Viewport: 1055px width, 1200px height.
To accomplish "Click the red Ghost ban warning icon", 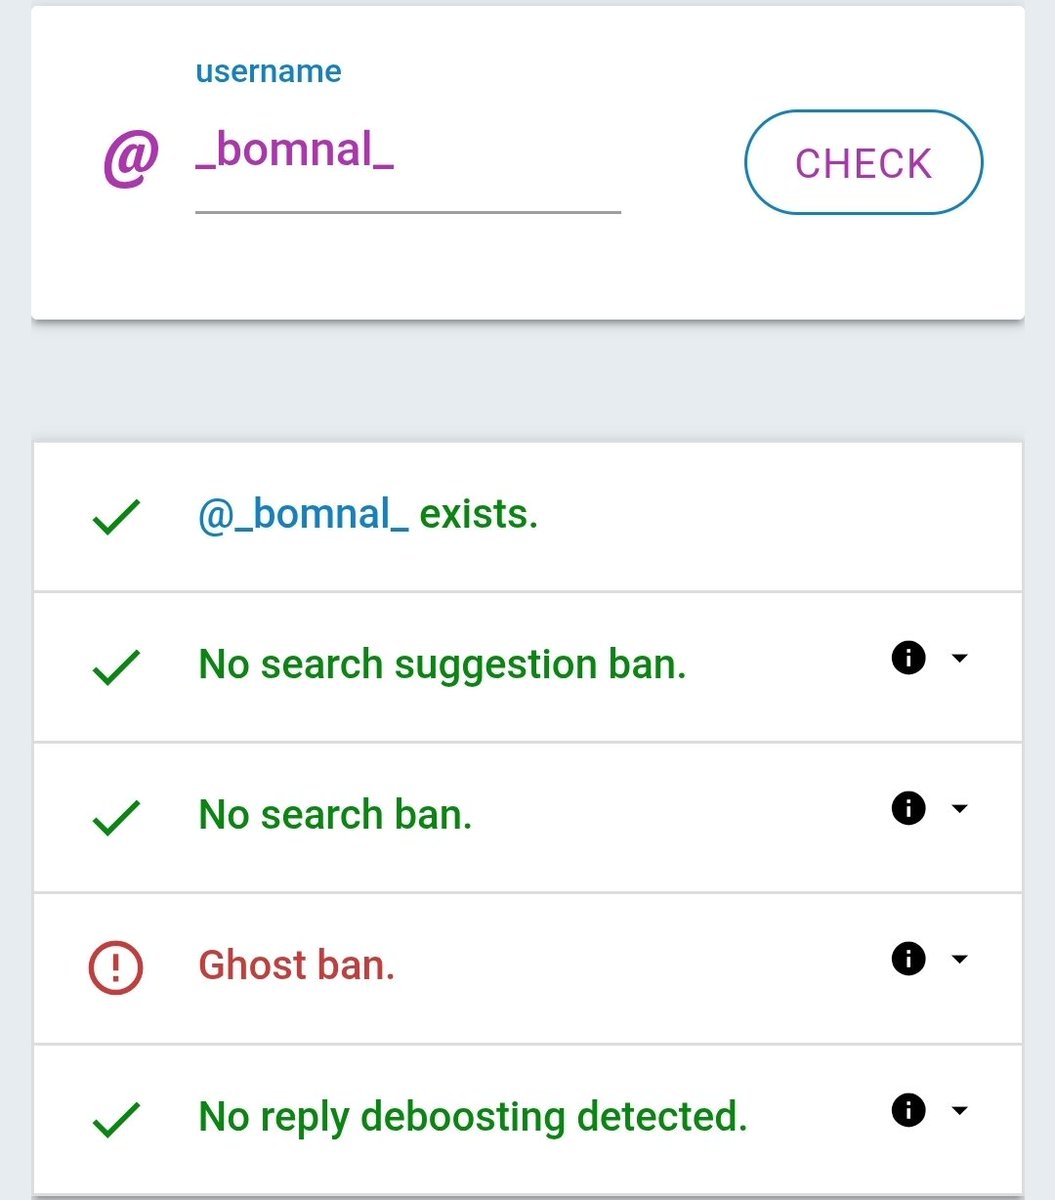I will point(116,967).
